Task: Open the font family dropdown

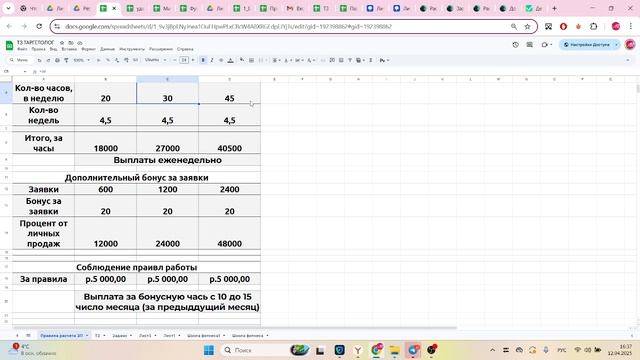Action: (156, 60)
